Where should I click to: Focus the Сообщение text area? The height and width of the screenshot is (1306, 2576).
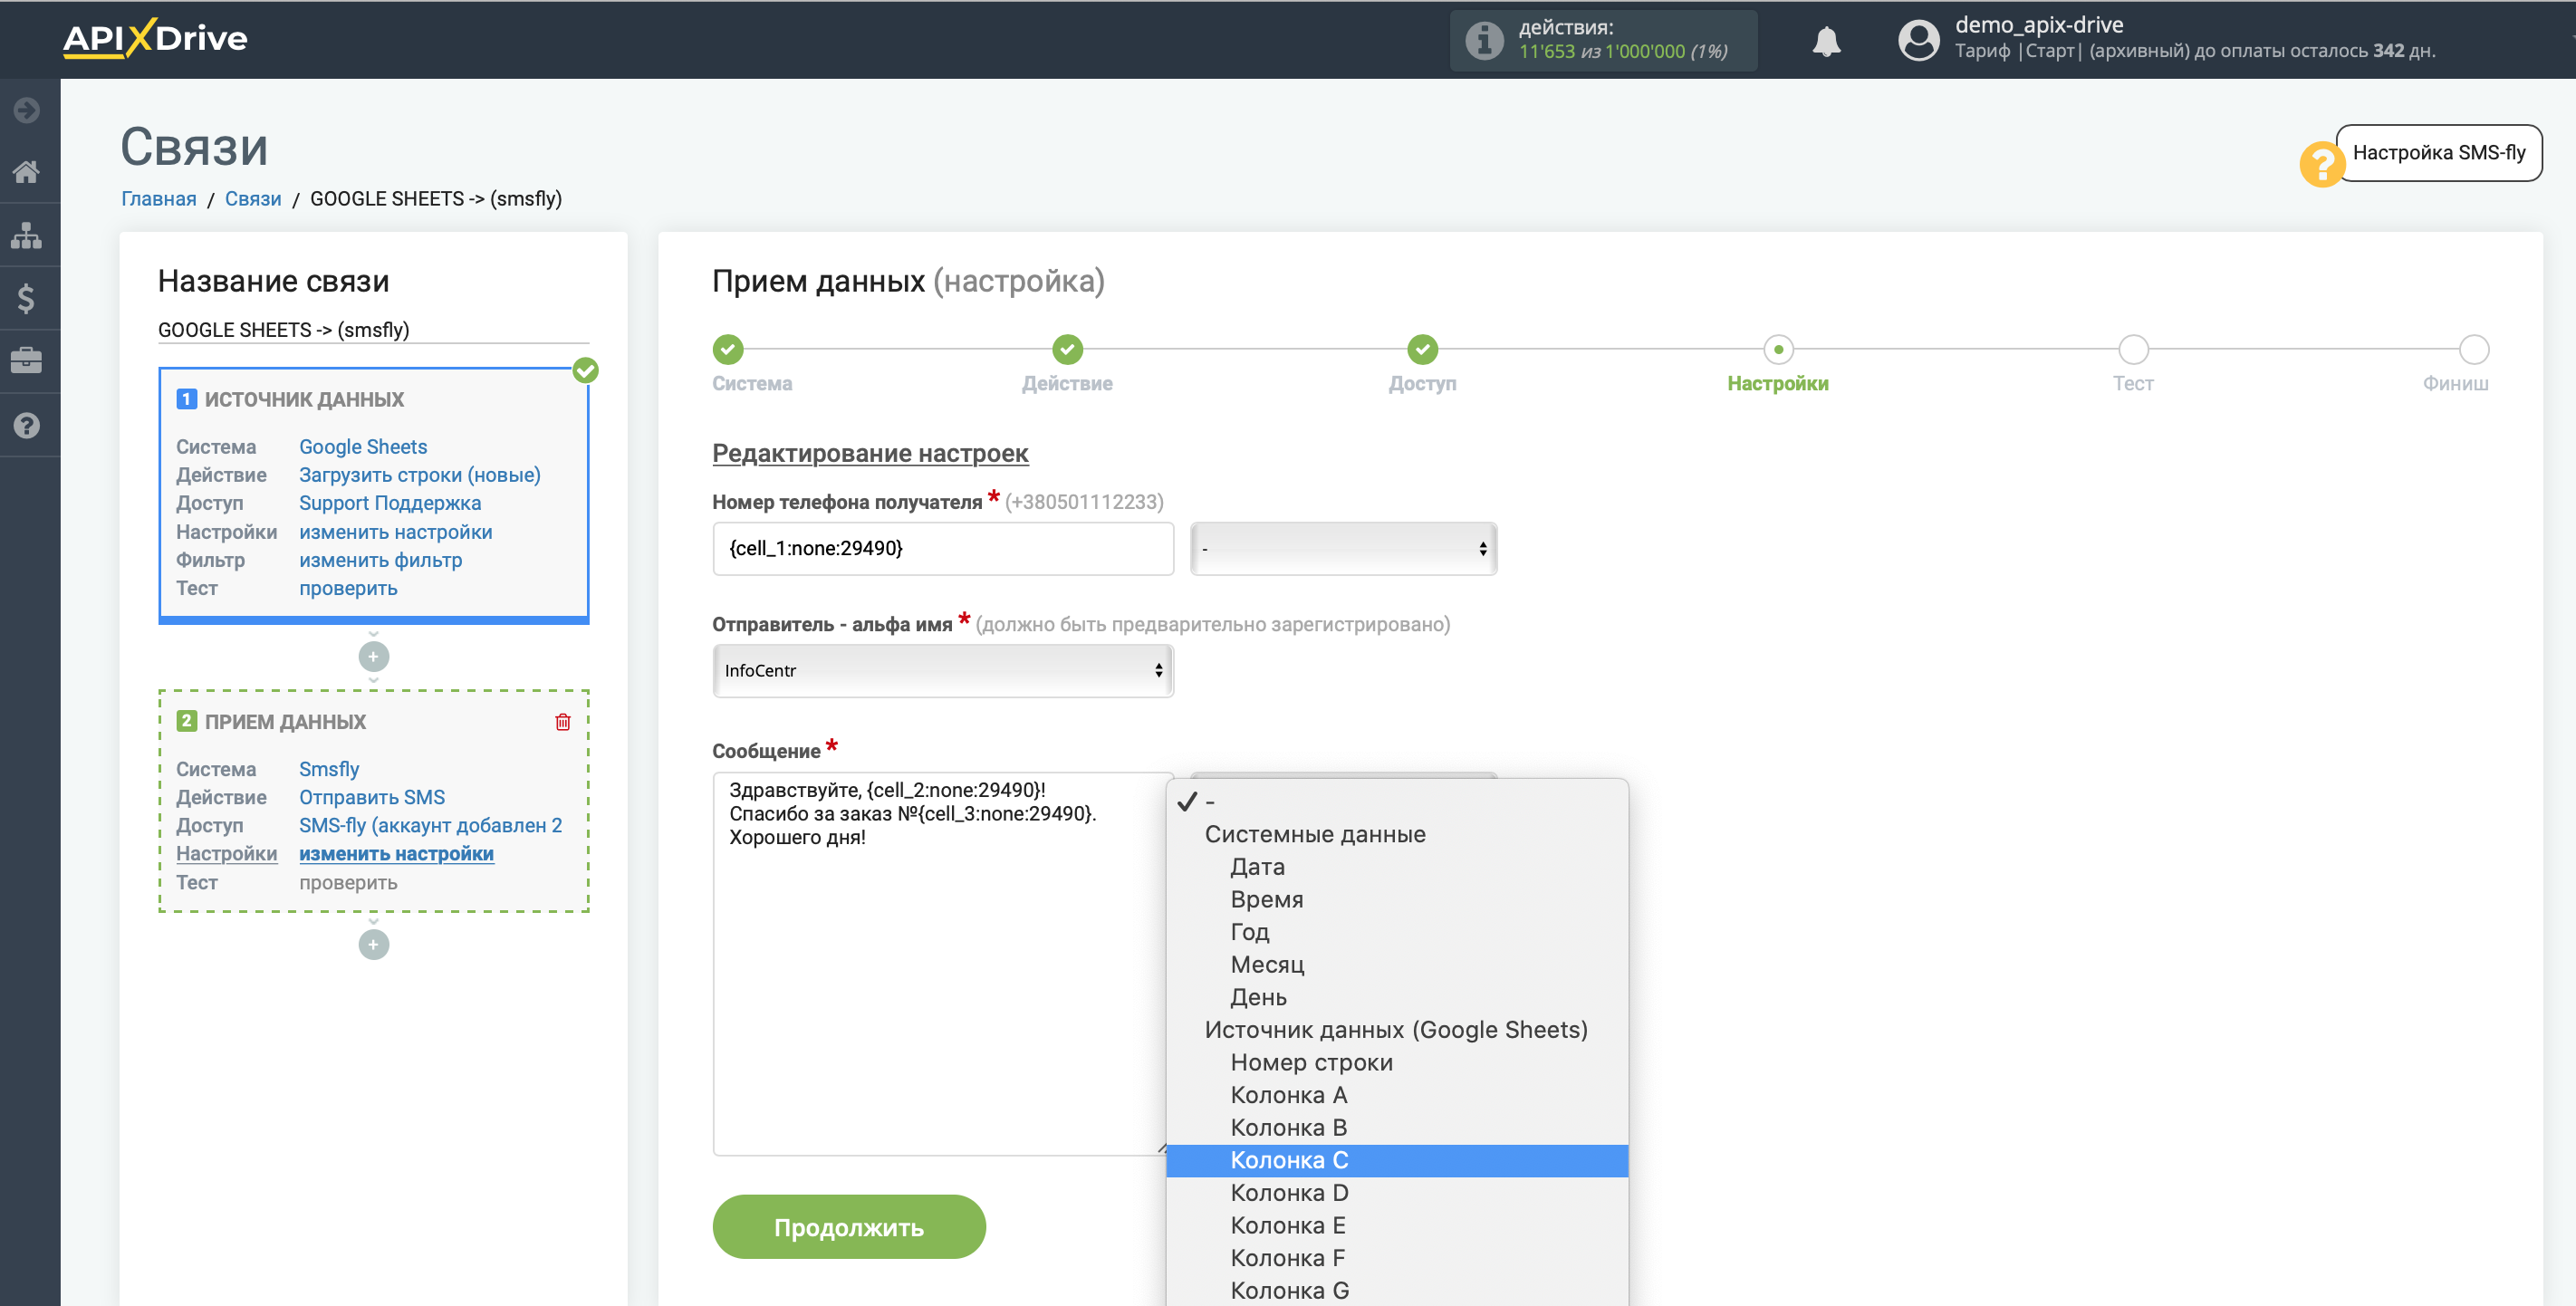coord(942,963)
